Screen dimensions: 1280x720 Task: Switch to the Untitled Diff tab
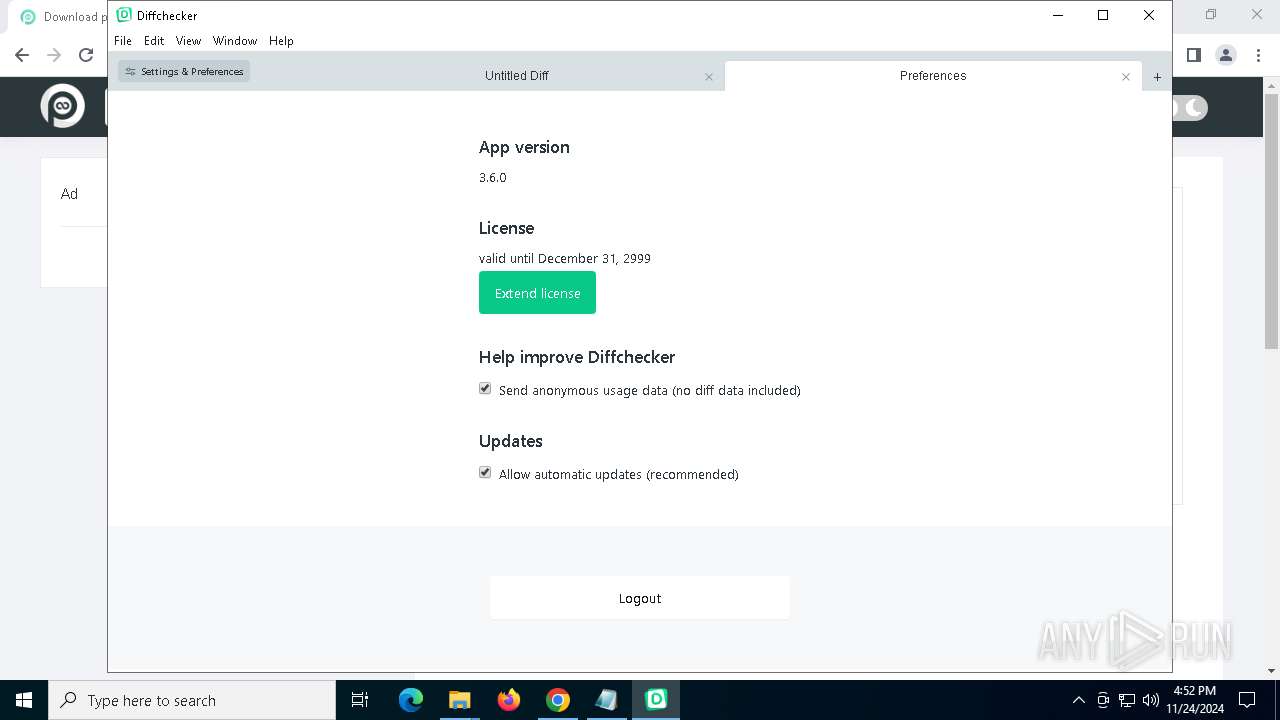click(517, 76)
